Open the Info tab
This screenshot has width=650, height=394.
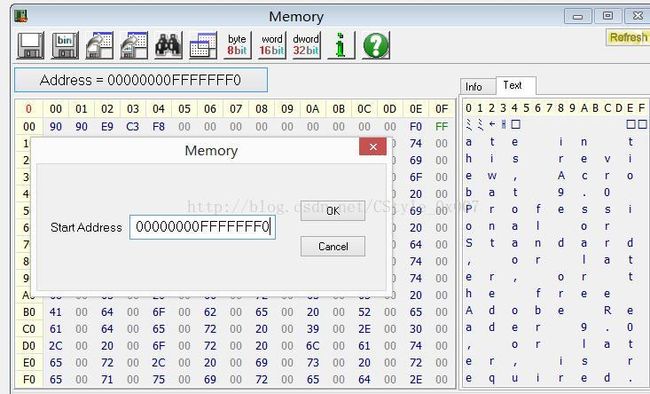pos(474,87)
